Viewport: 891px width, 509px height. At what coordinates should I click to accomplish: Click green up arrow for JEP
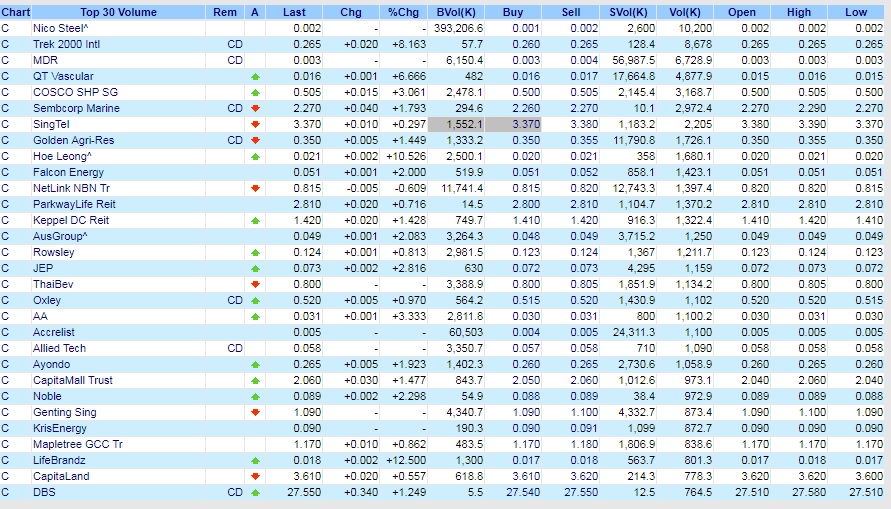pos(255,269)
